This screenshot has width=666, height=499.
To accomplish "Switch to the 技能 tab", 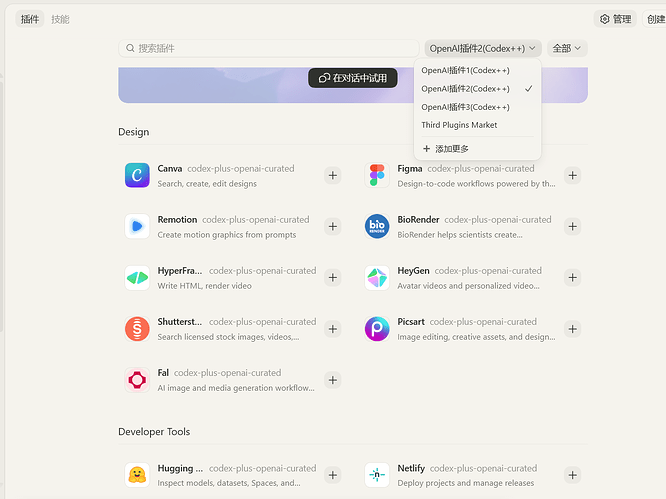I will [x=60, y=19].
